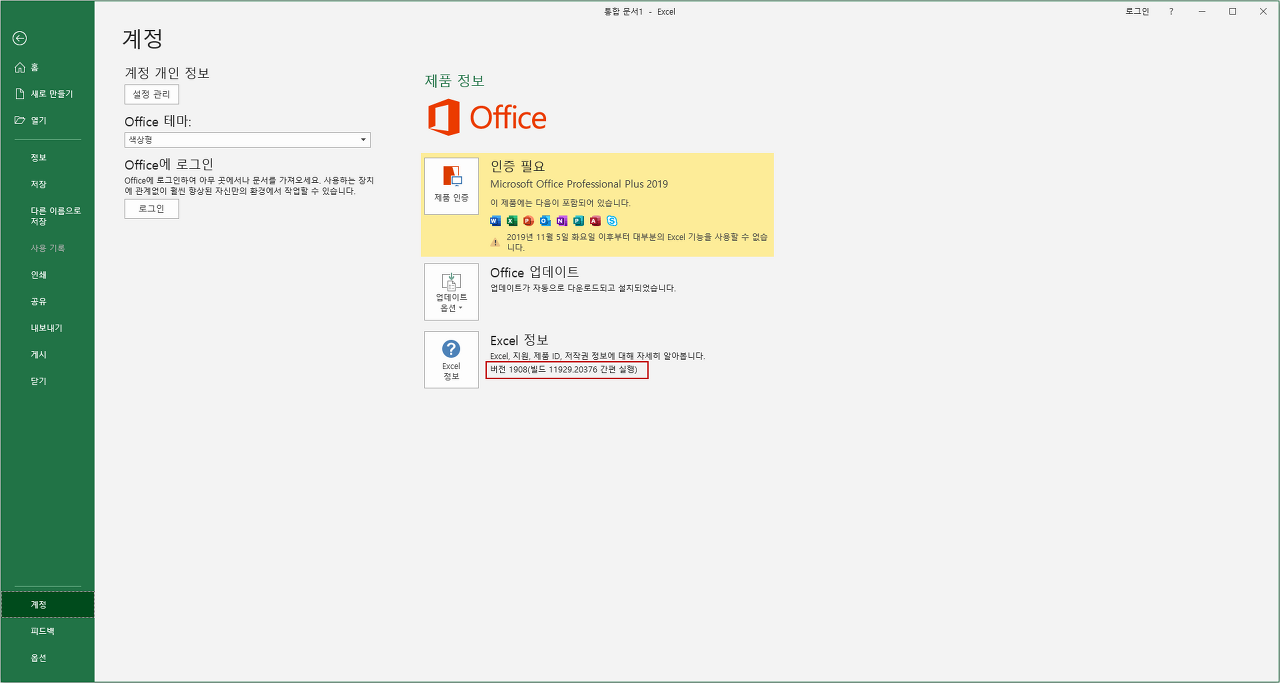Click the Access app icon

tap(595, 221)
